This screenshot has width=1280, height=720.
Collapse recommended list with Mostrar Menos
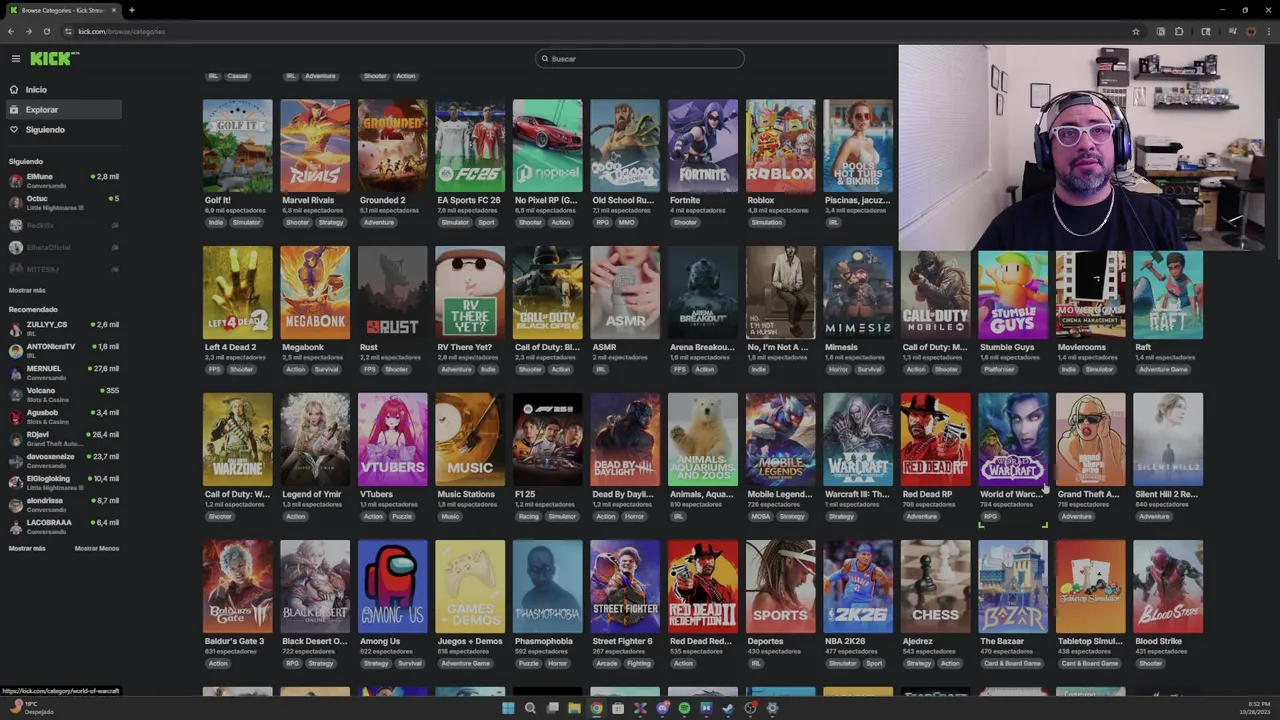(x=96, y=548)
